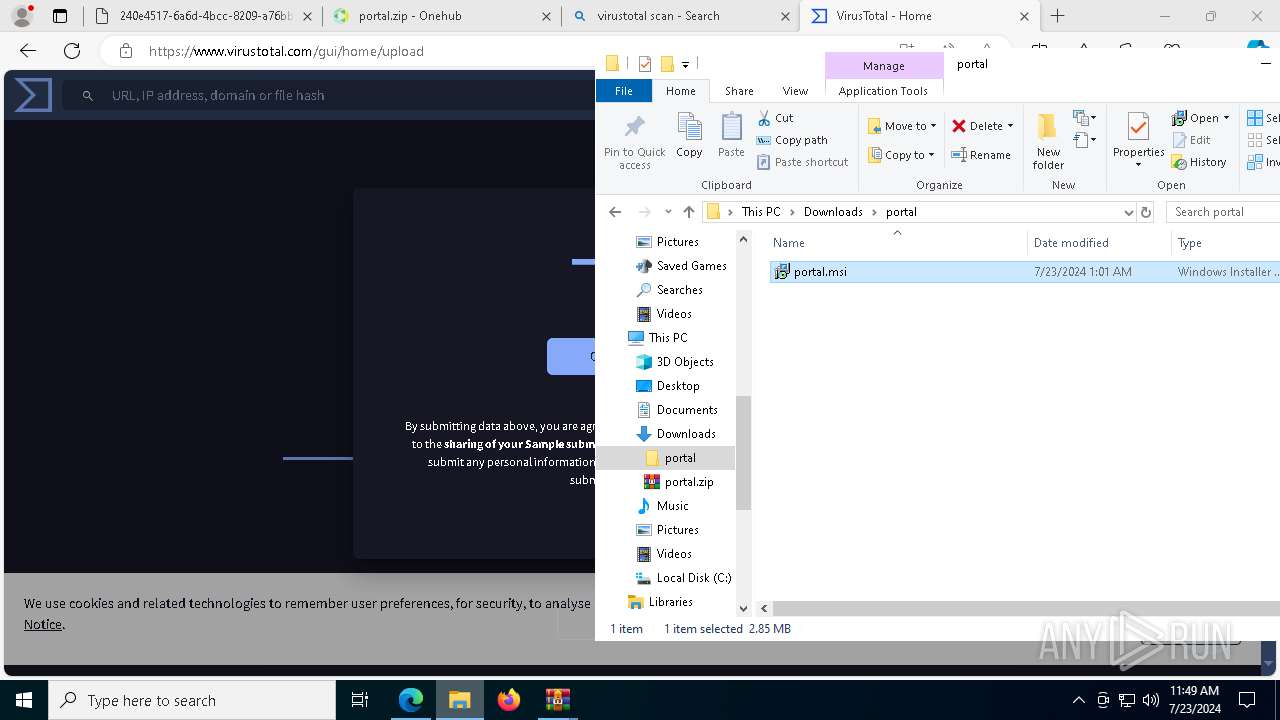Click the taskbar search box
Screen dimensions: 1280x720
click(x=192, y=700)
